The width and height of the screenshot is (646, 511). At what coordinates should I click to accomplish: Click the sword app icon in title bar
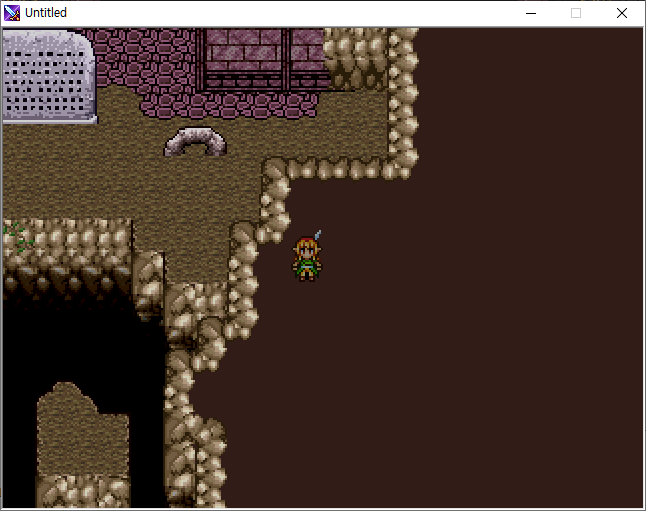12,13
